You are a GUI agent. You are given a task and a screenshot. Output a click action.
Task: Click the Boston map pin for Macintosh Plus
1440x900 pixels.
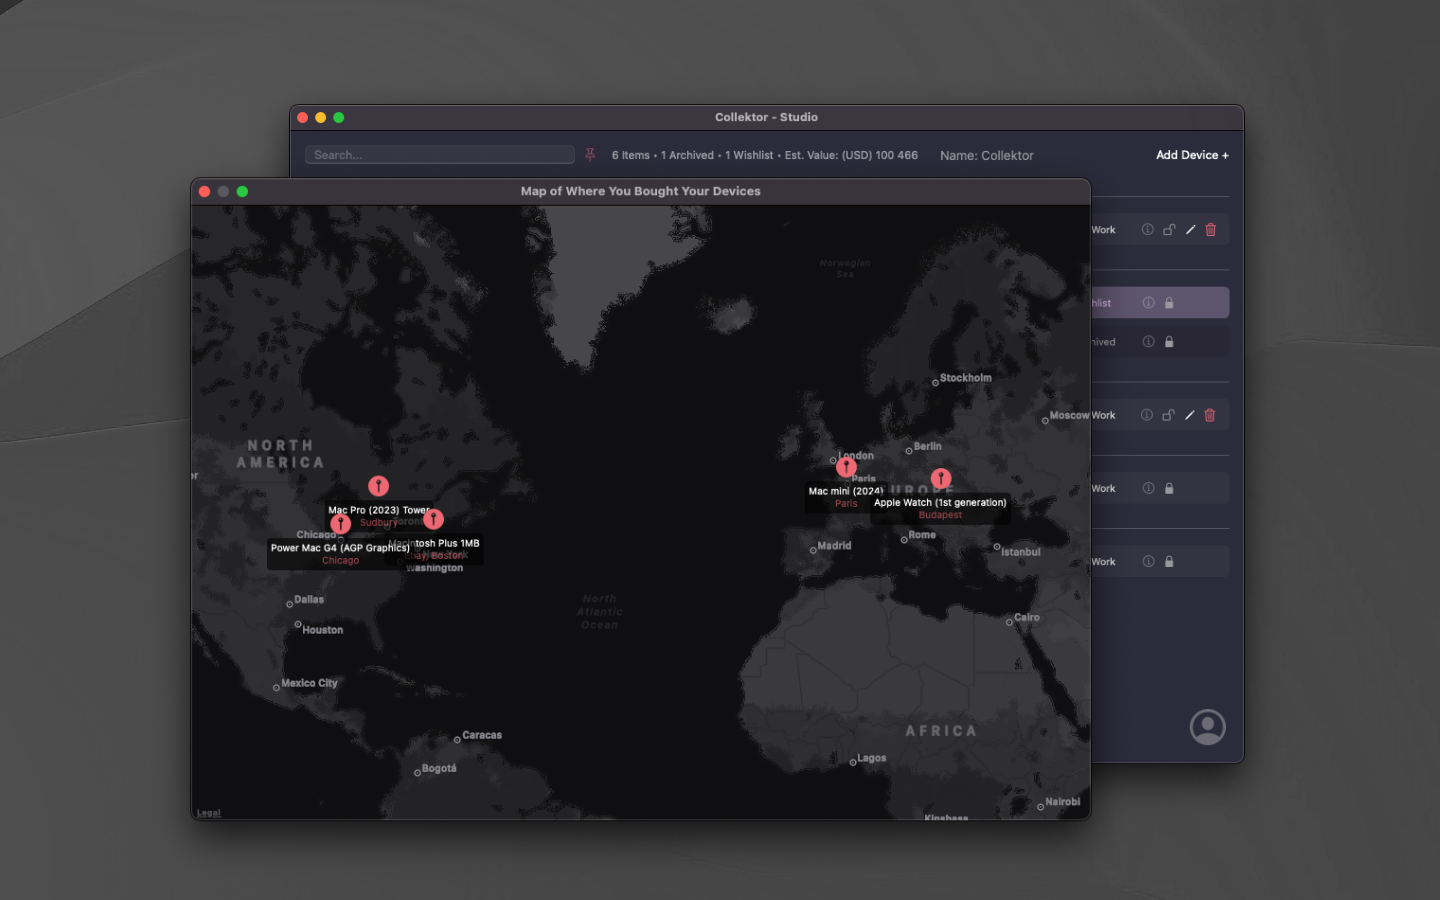[x=433, y=519]
